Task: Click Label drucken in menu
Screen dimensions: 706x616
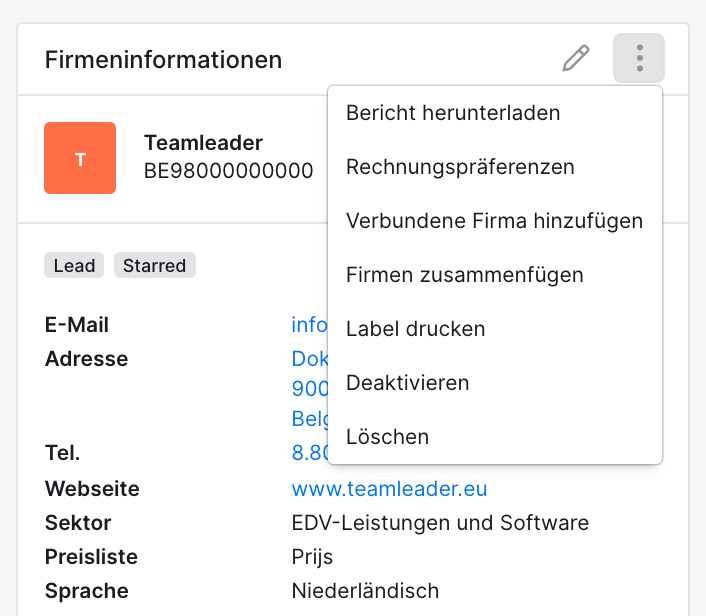Action: (495, 329)
